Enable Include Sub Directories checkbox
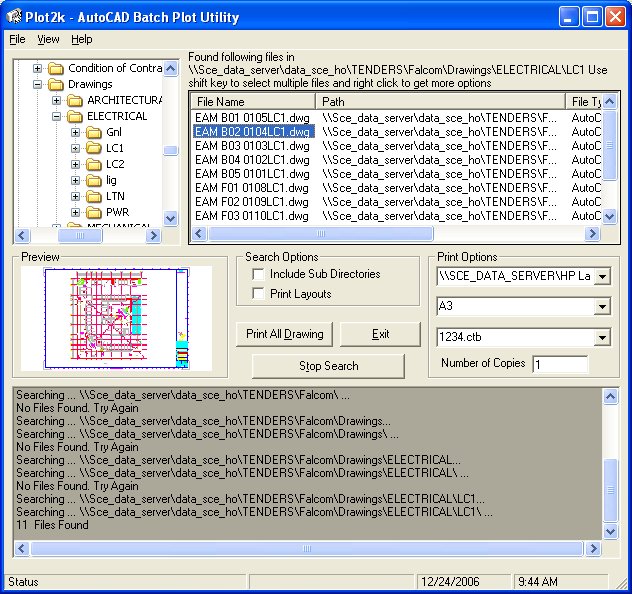 [258, 274]
